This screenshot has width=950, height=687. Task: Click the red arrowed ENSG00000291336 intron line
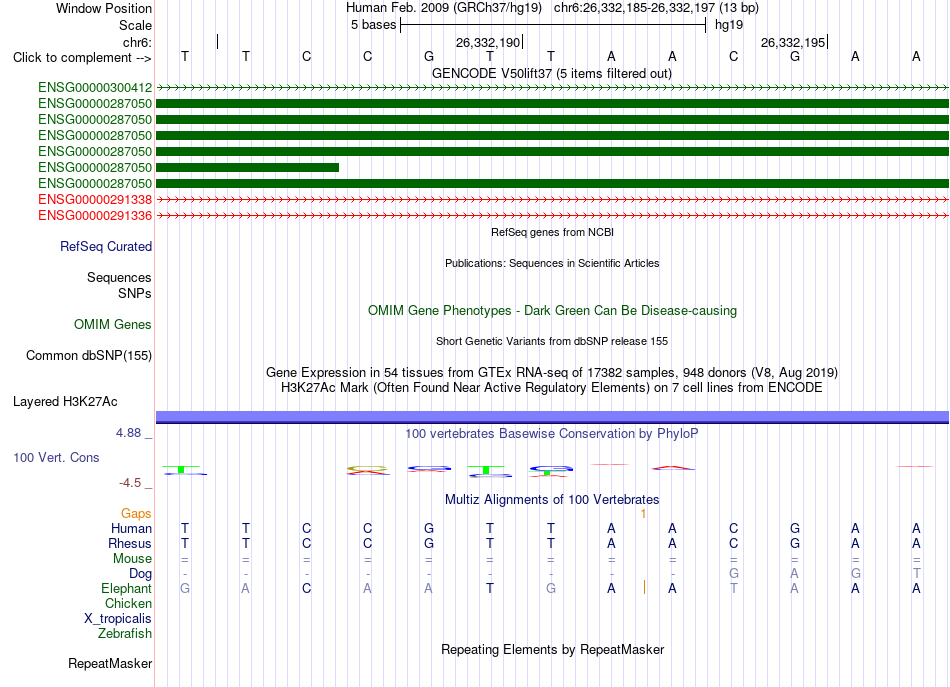pos(552,216)
